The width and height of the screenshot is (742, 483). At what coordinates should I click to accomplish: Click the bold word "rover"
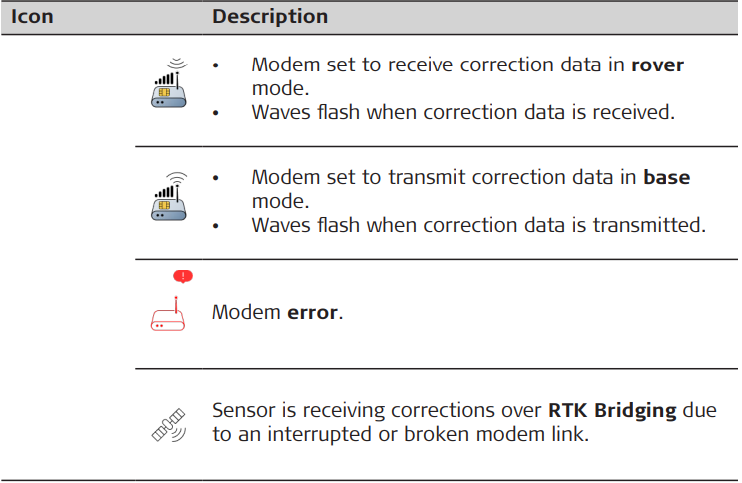click(x=657, y=65)
